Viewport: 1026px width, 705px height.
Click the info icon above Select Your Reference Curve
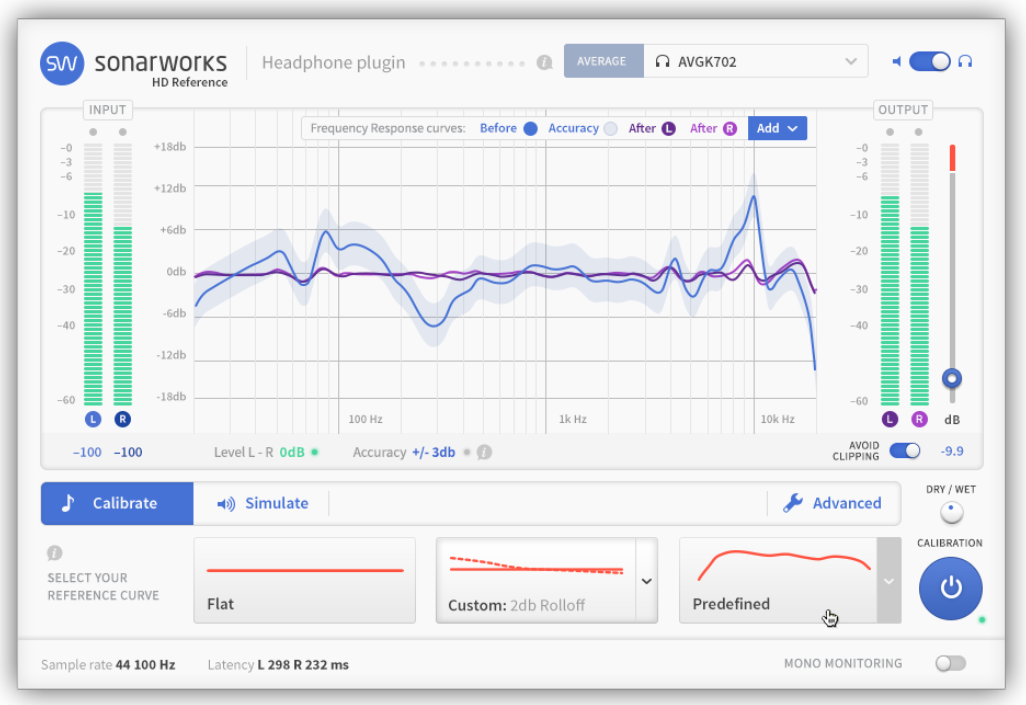coord(54,553)
